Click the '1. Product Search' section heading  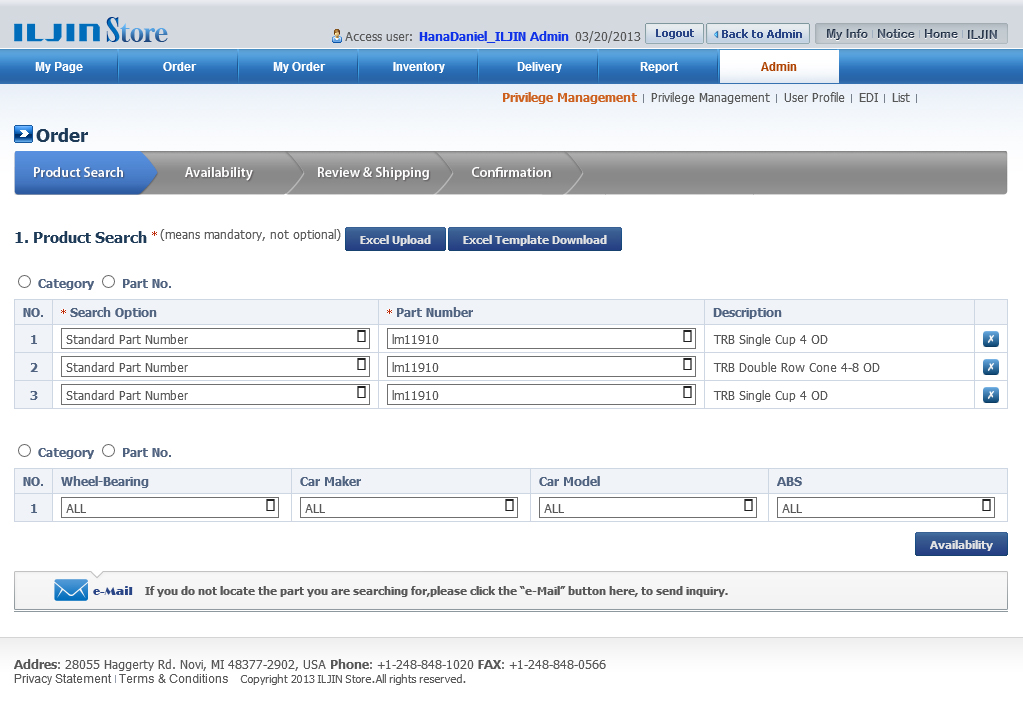pyautogui.click(x=80, y=238)
